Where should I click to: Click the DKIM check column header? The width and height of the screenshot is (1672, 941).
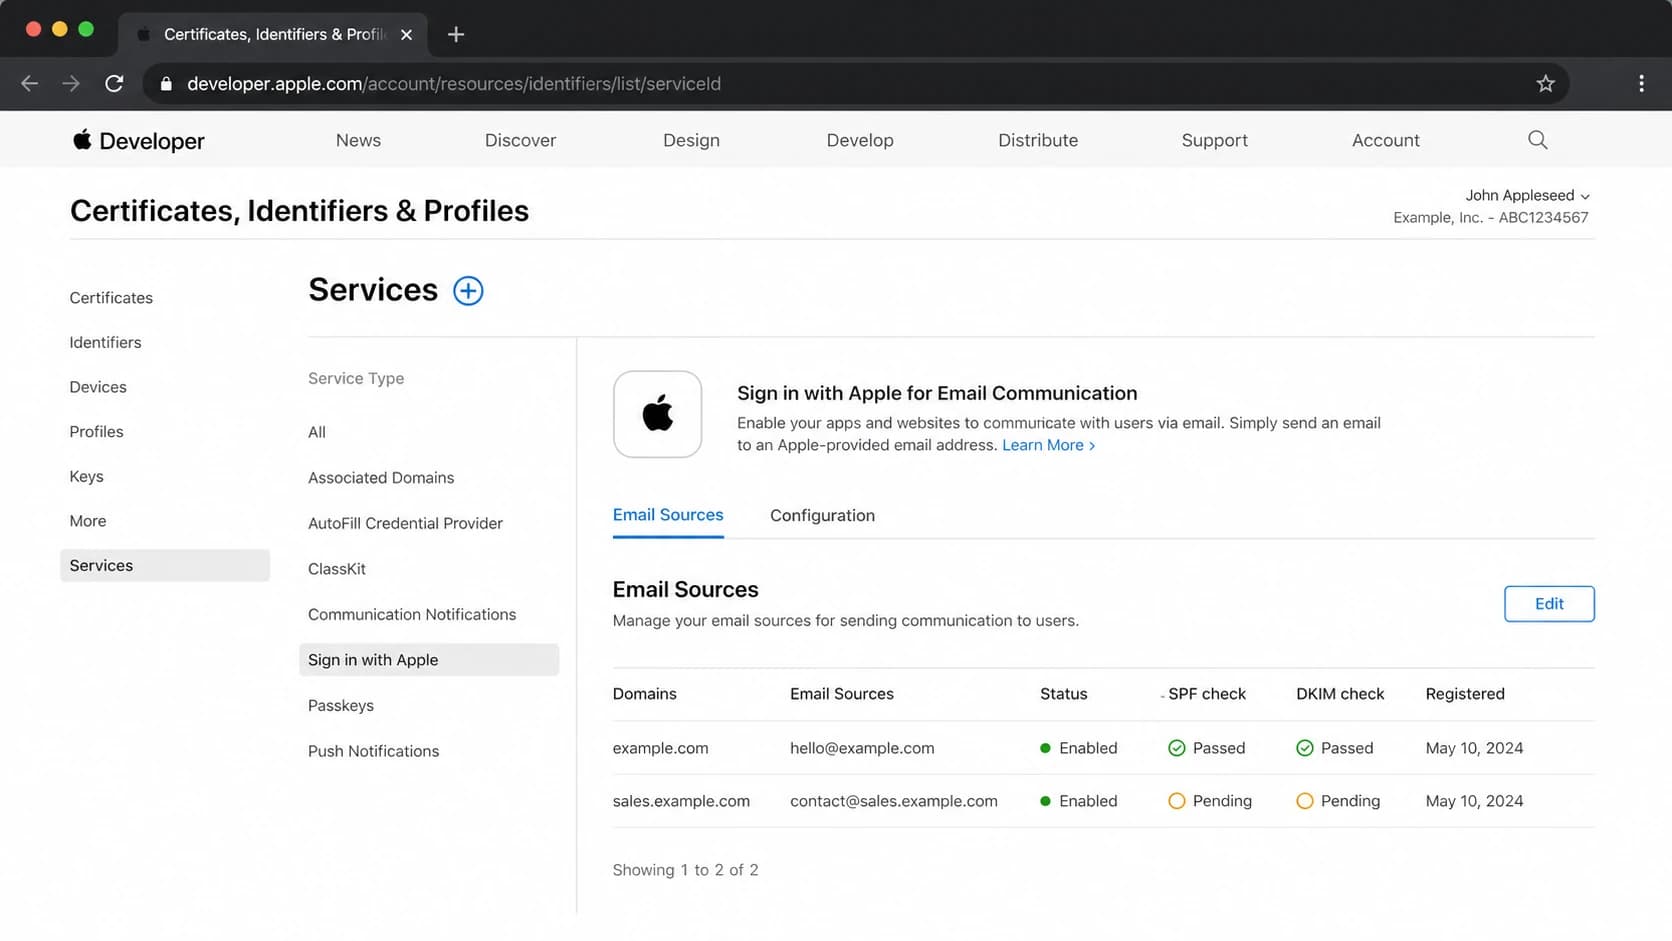(x=1340, y=694)
